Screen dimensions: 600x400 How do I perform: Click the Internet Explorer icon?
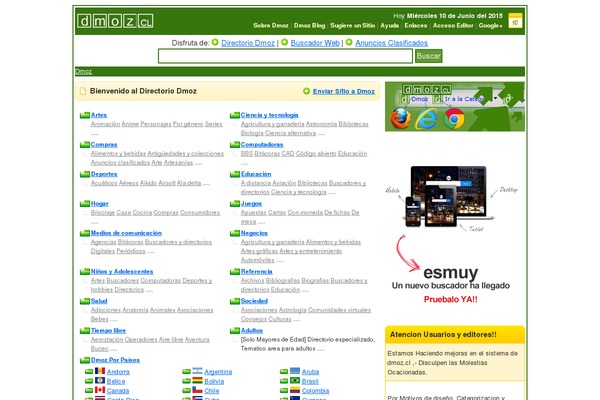click(427, 118)
